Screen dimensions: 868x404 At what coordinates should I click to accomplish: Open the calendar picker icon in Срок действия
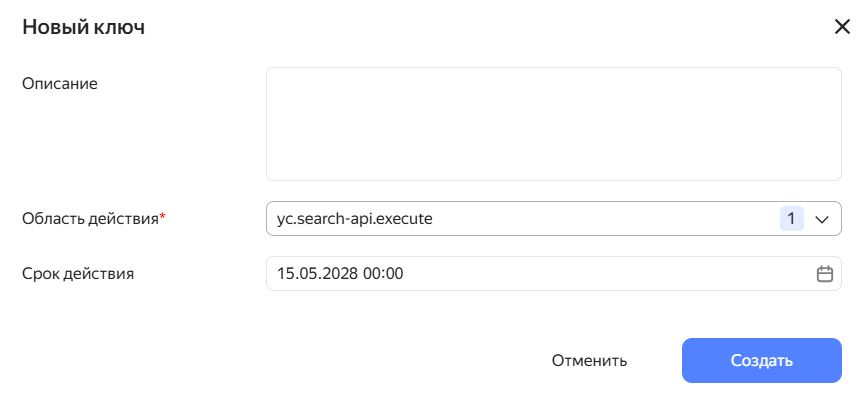[x=825, y=274]
